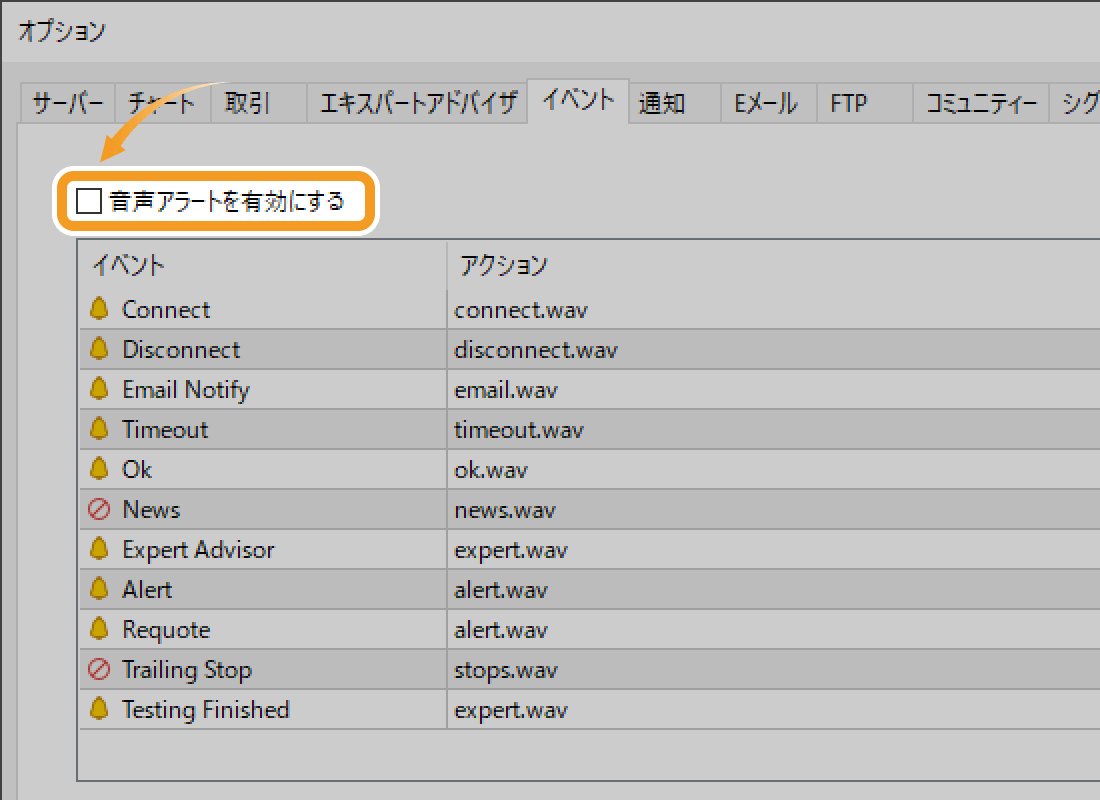Select the Eメール tab
Image resolution: width=1100 pixels, height=800 pixels.
[x=766, y=103]
